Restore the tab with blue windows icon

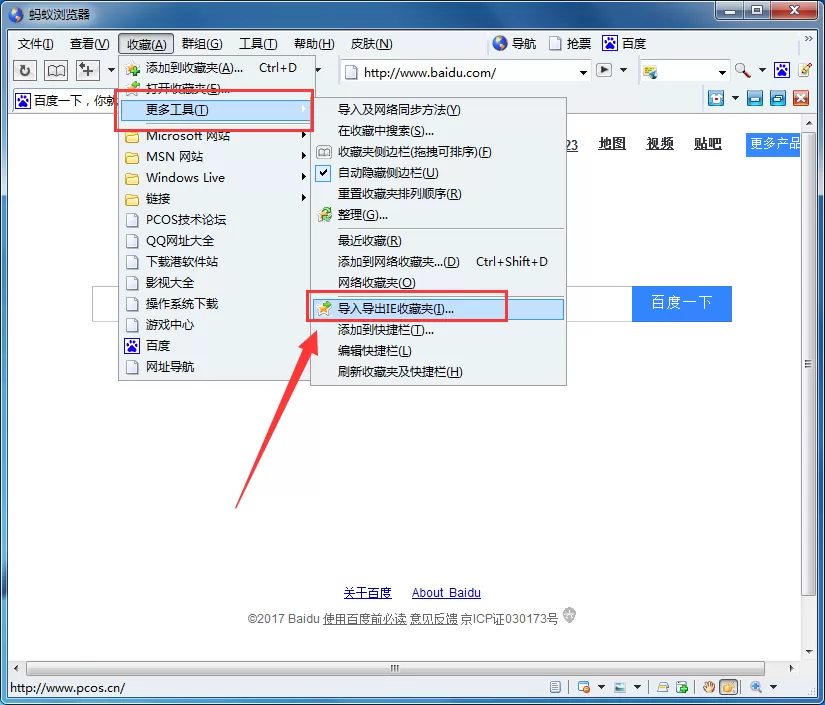pyautogui.click(x=778, y=98)
